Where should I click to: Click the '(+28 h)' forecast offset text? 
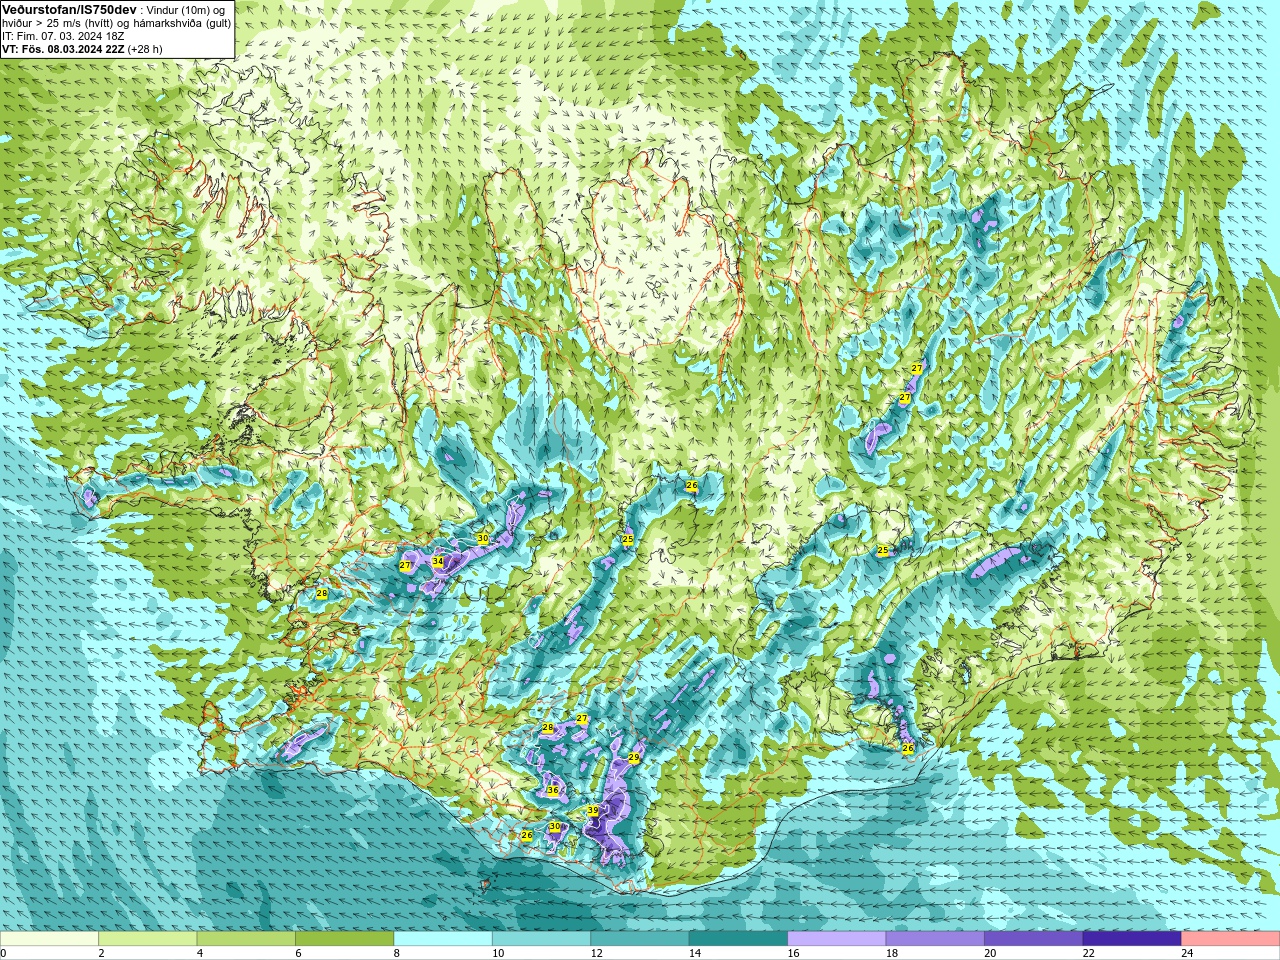tap(145, 49)
